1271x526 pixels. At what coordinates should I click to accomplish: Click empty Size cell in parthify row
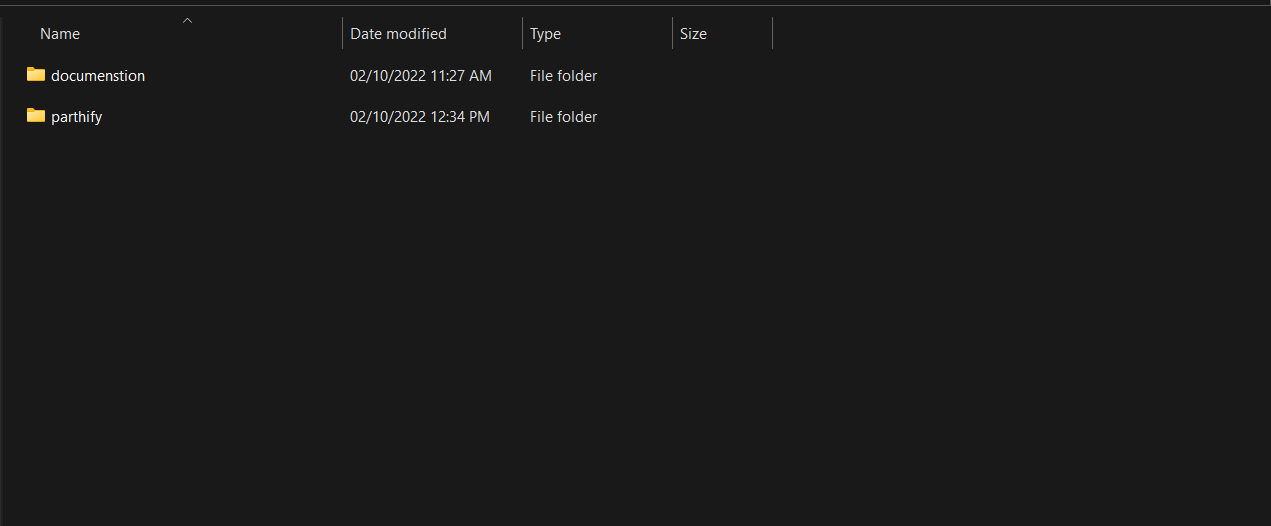(x=720, y=117)
